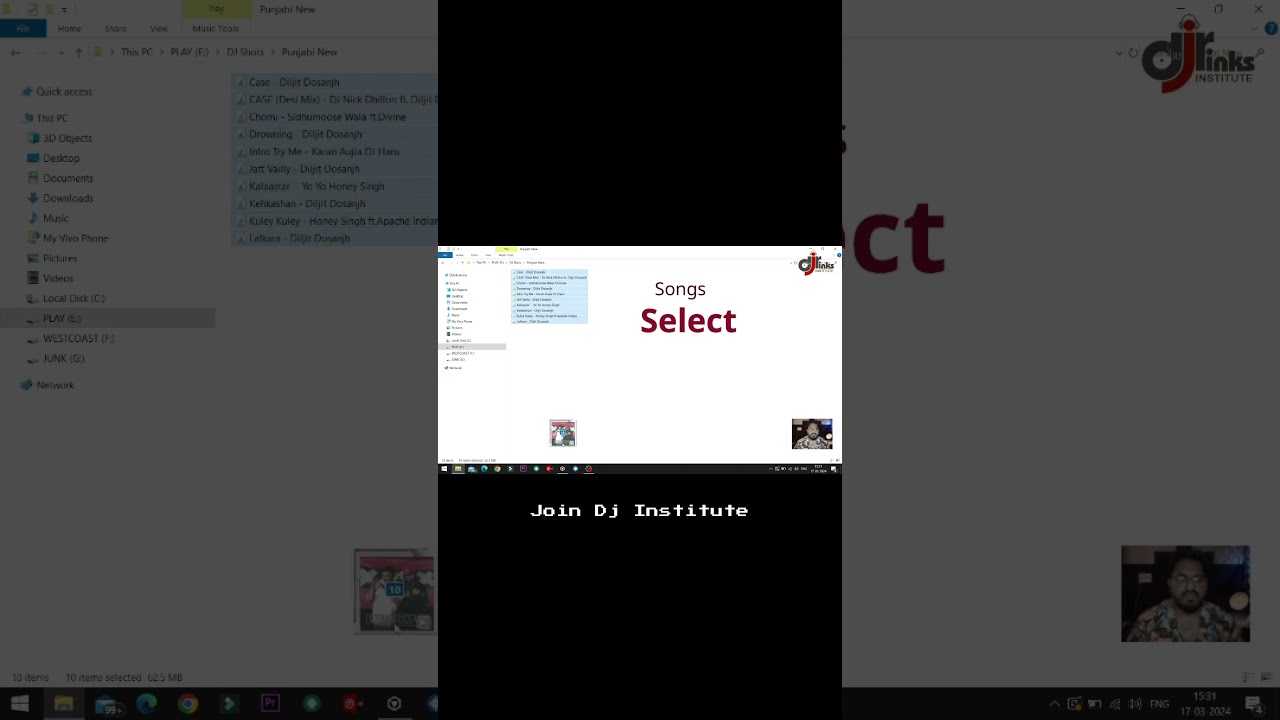Screen dimensions: 1280x720
Task: Open the File tab in background Explorer ribbon
Action: coord(22,29)
